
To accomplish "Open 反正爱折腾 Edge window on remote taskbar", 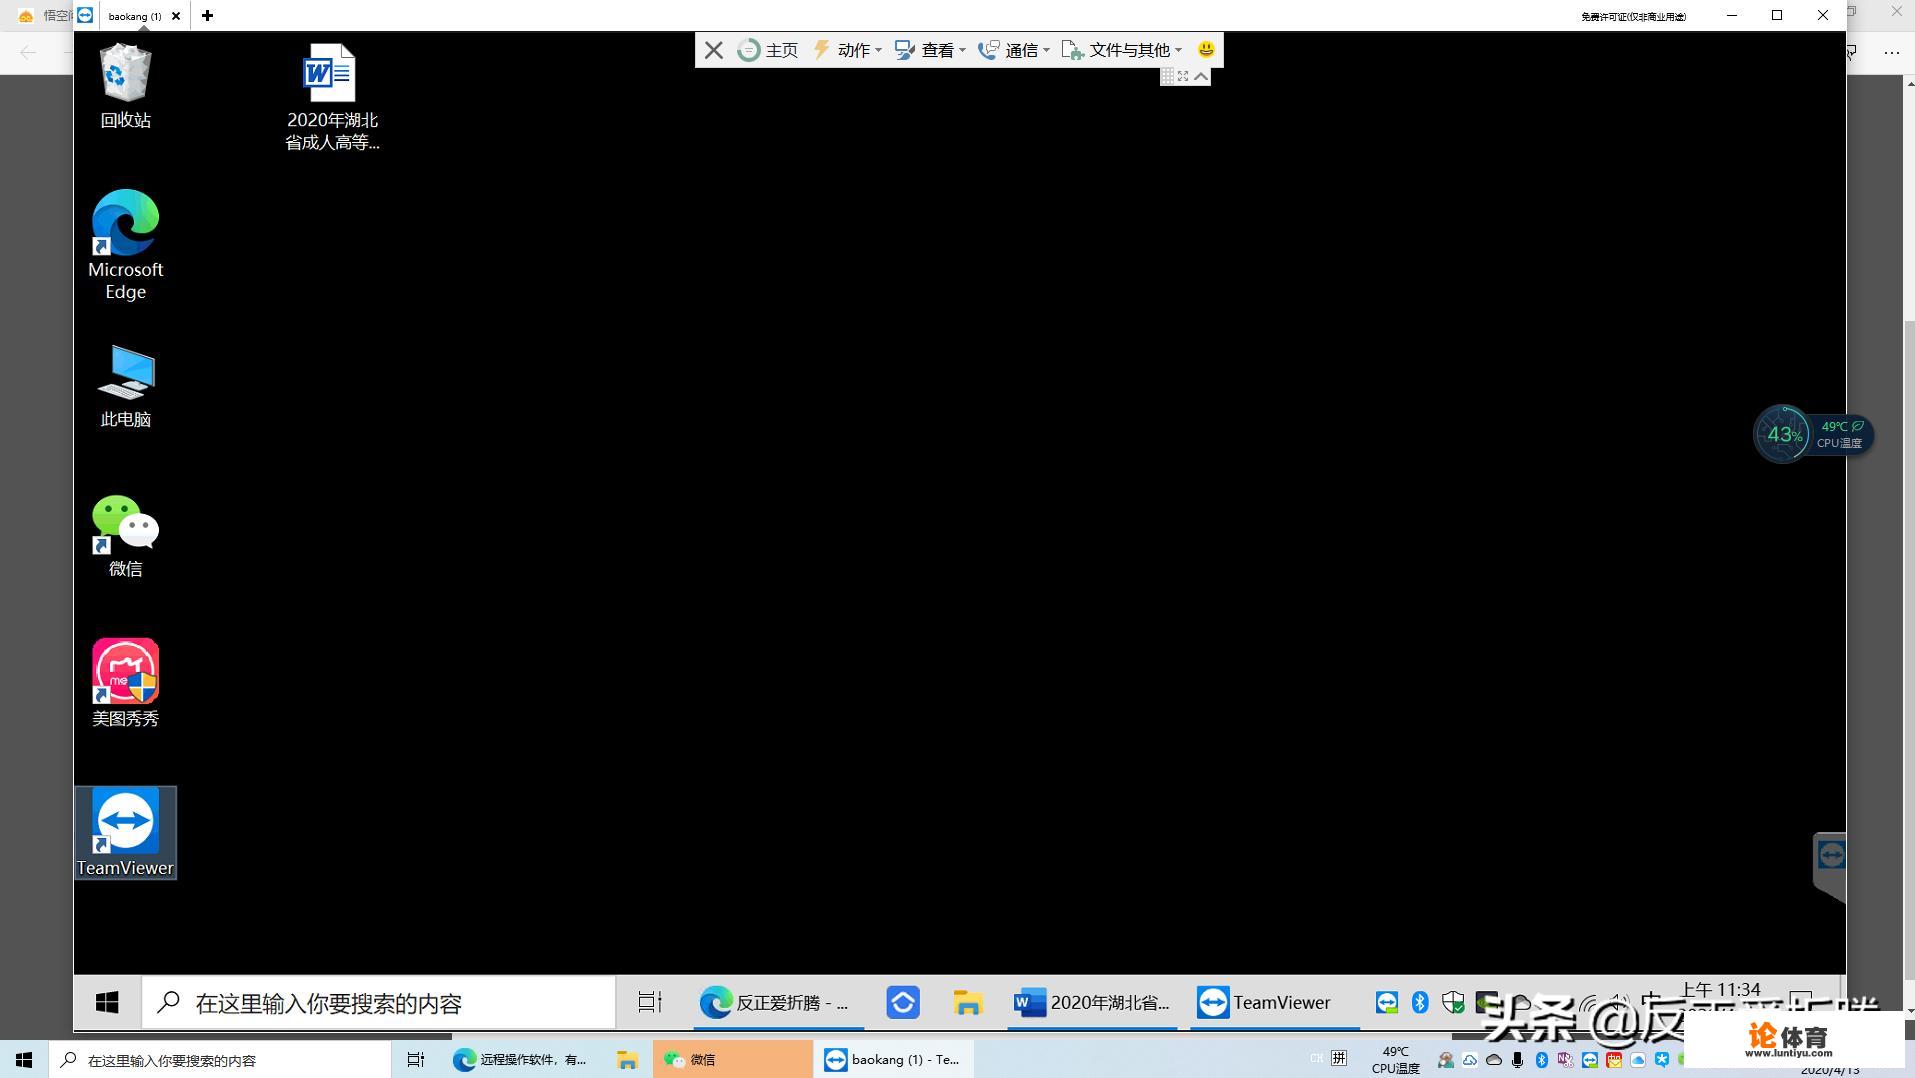I will pos(778,1002).
